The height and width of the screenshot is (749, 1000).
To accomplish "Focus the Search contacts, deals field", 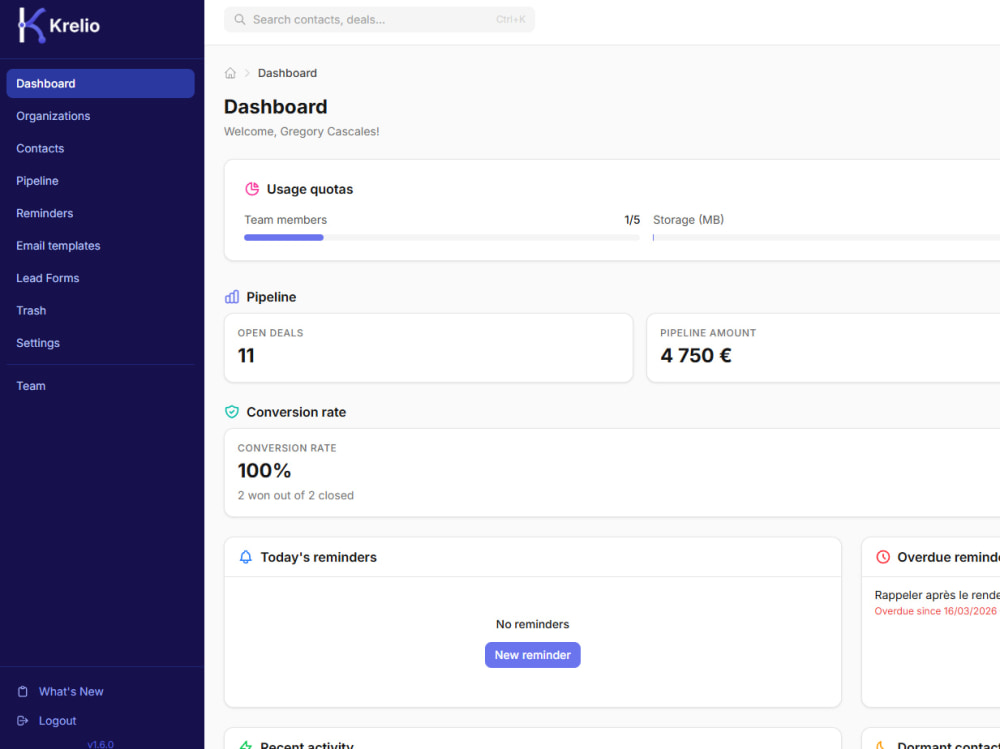I will pyautogui.click(x=379, y=20).
